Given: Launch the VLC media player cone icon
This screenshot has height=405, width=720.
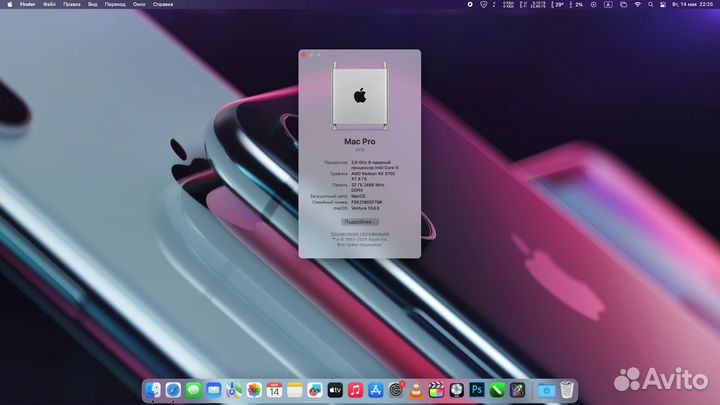Looking at the screenshot, I should pyautogui.click(x=416, y=390).
